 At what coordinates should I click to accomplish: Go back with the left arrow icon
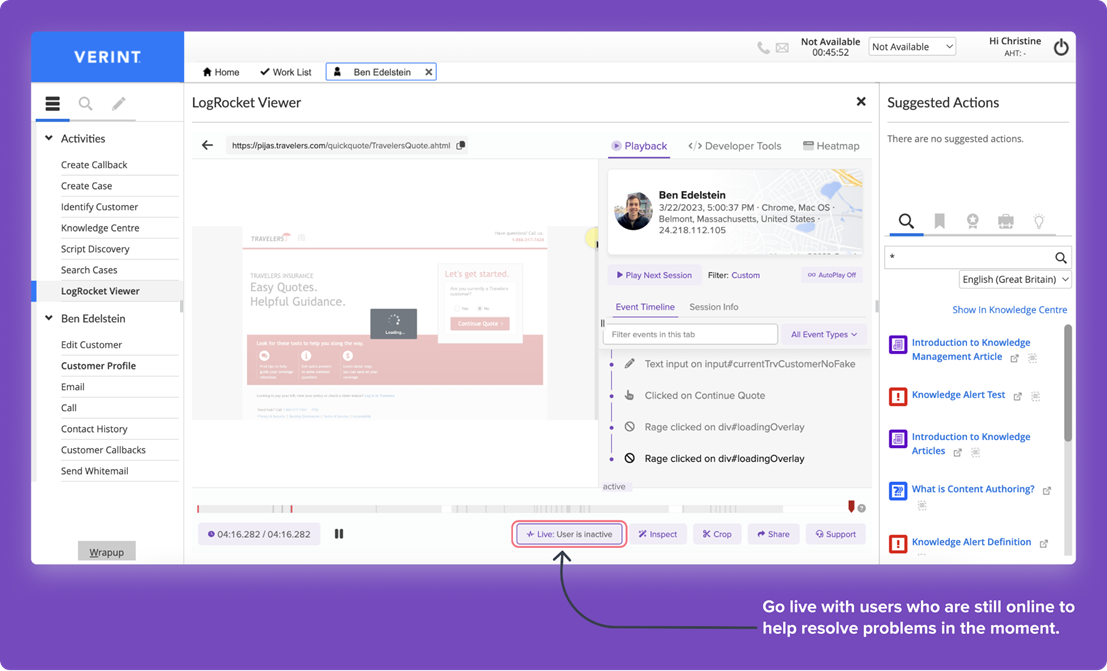[x=207, y=145]
